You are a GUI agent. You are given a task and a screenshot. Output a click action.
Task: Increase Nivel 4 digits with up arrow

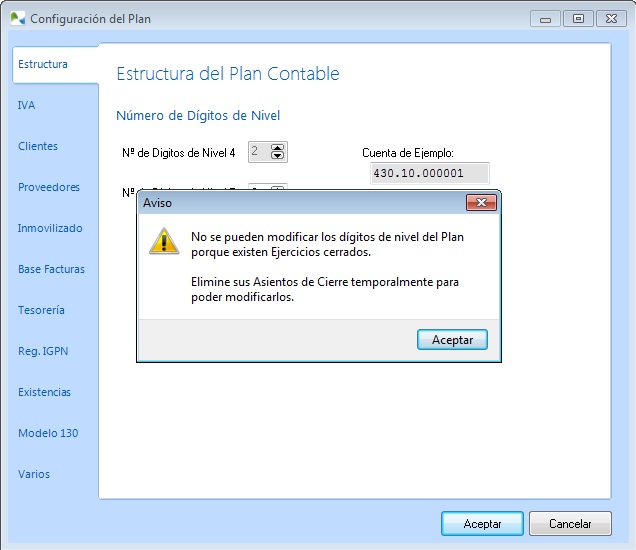277,148
